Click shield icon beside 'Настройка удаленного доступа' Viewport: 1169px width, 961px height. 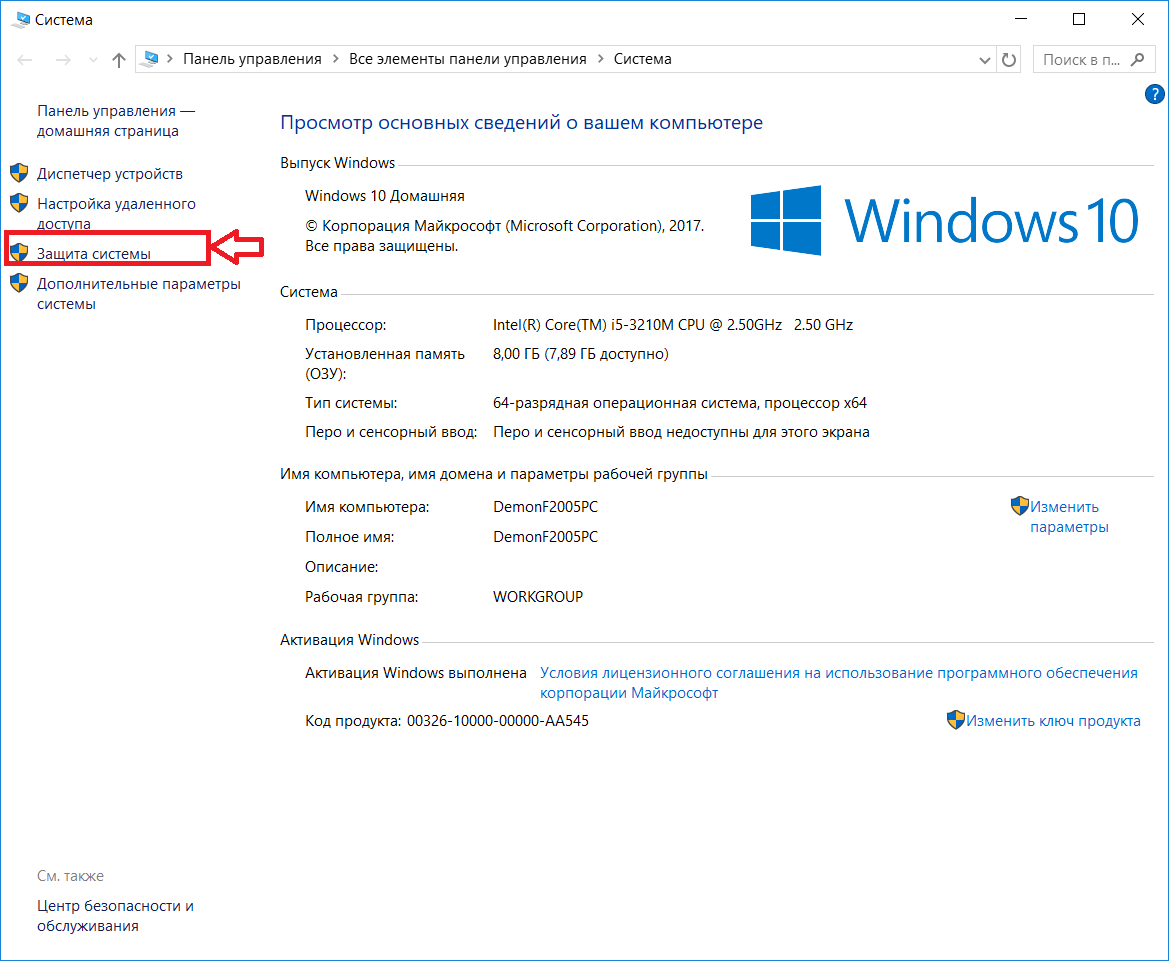click(19, 203)
